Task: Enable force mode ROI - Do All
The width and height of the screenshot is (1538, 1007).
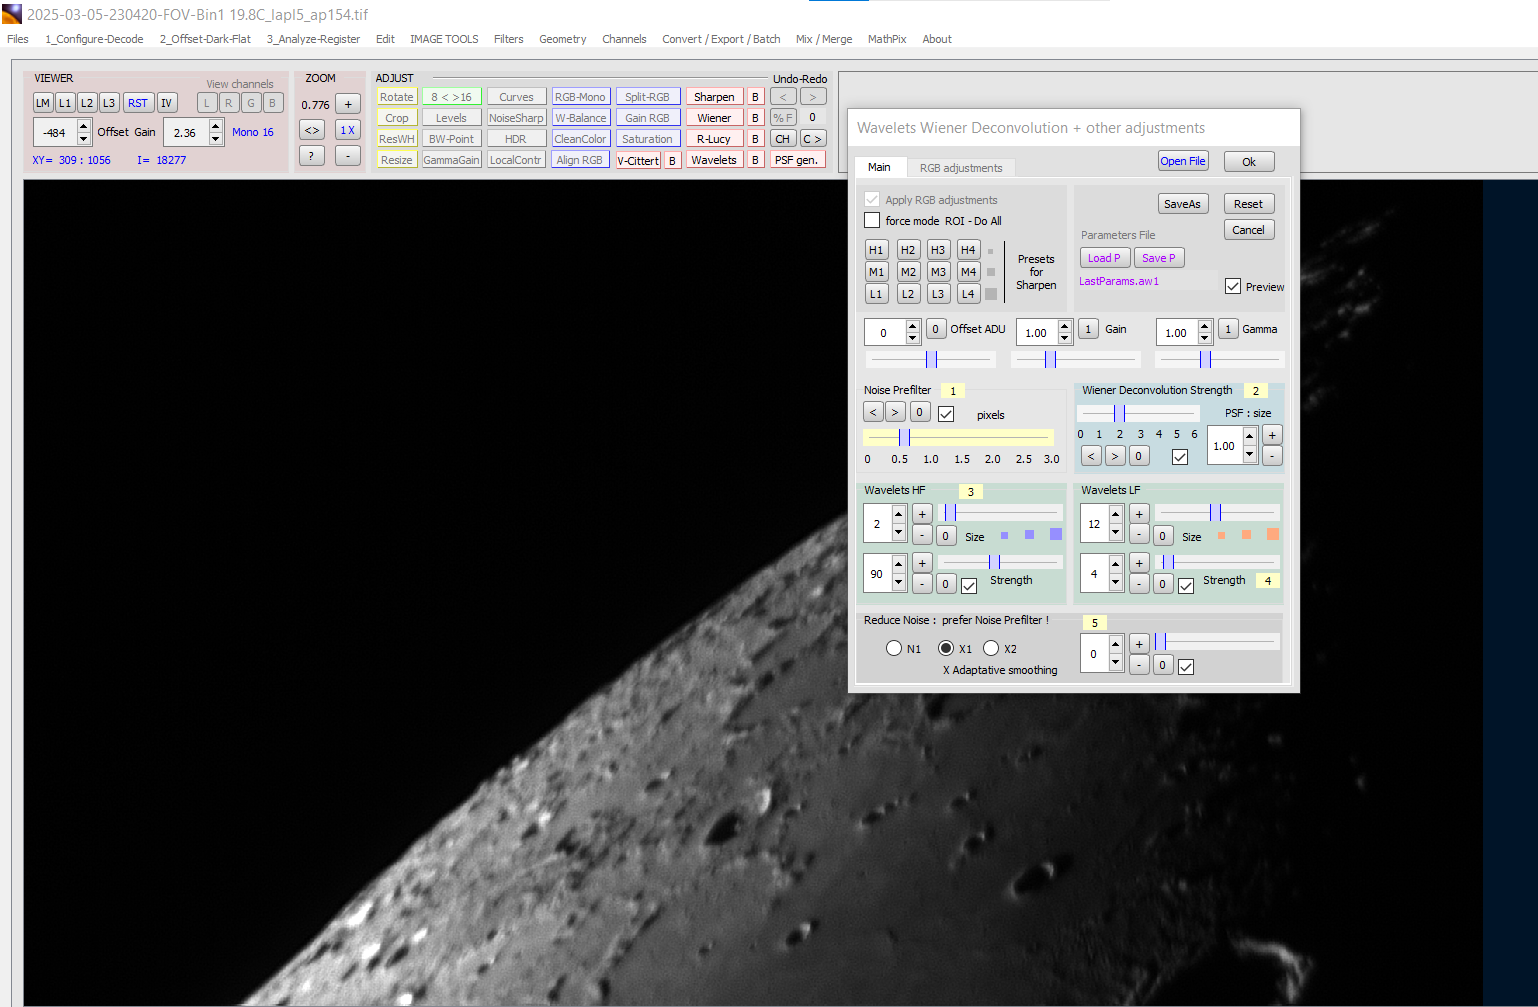Action: point(872,221)
